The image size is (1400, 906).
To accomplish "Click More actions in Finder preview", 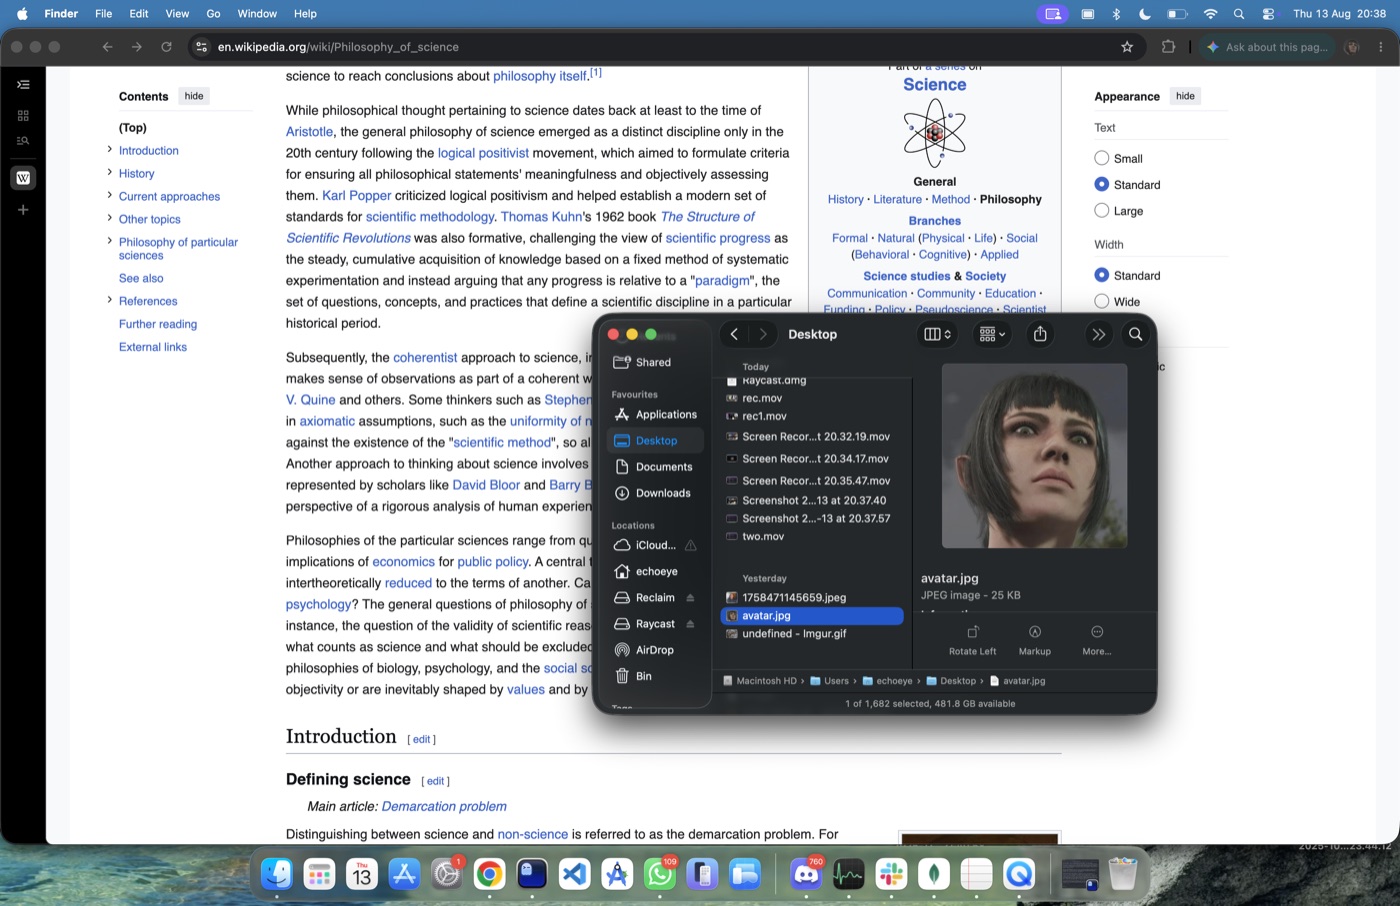I will [x=1096, y=640].
